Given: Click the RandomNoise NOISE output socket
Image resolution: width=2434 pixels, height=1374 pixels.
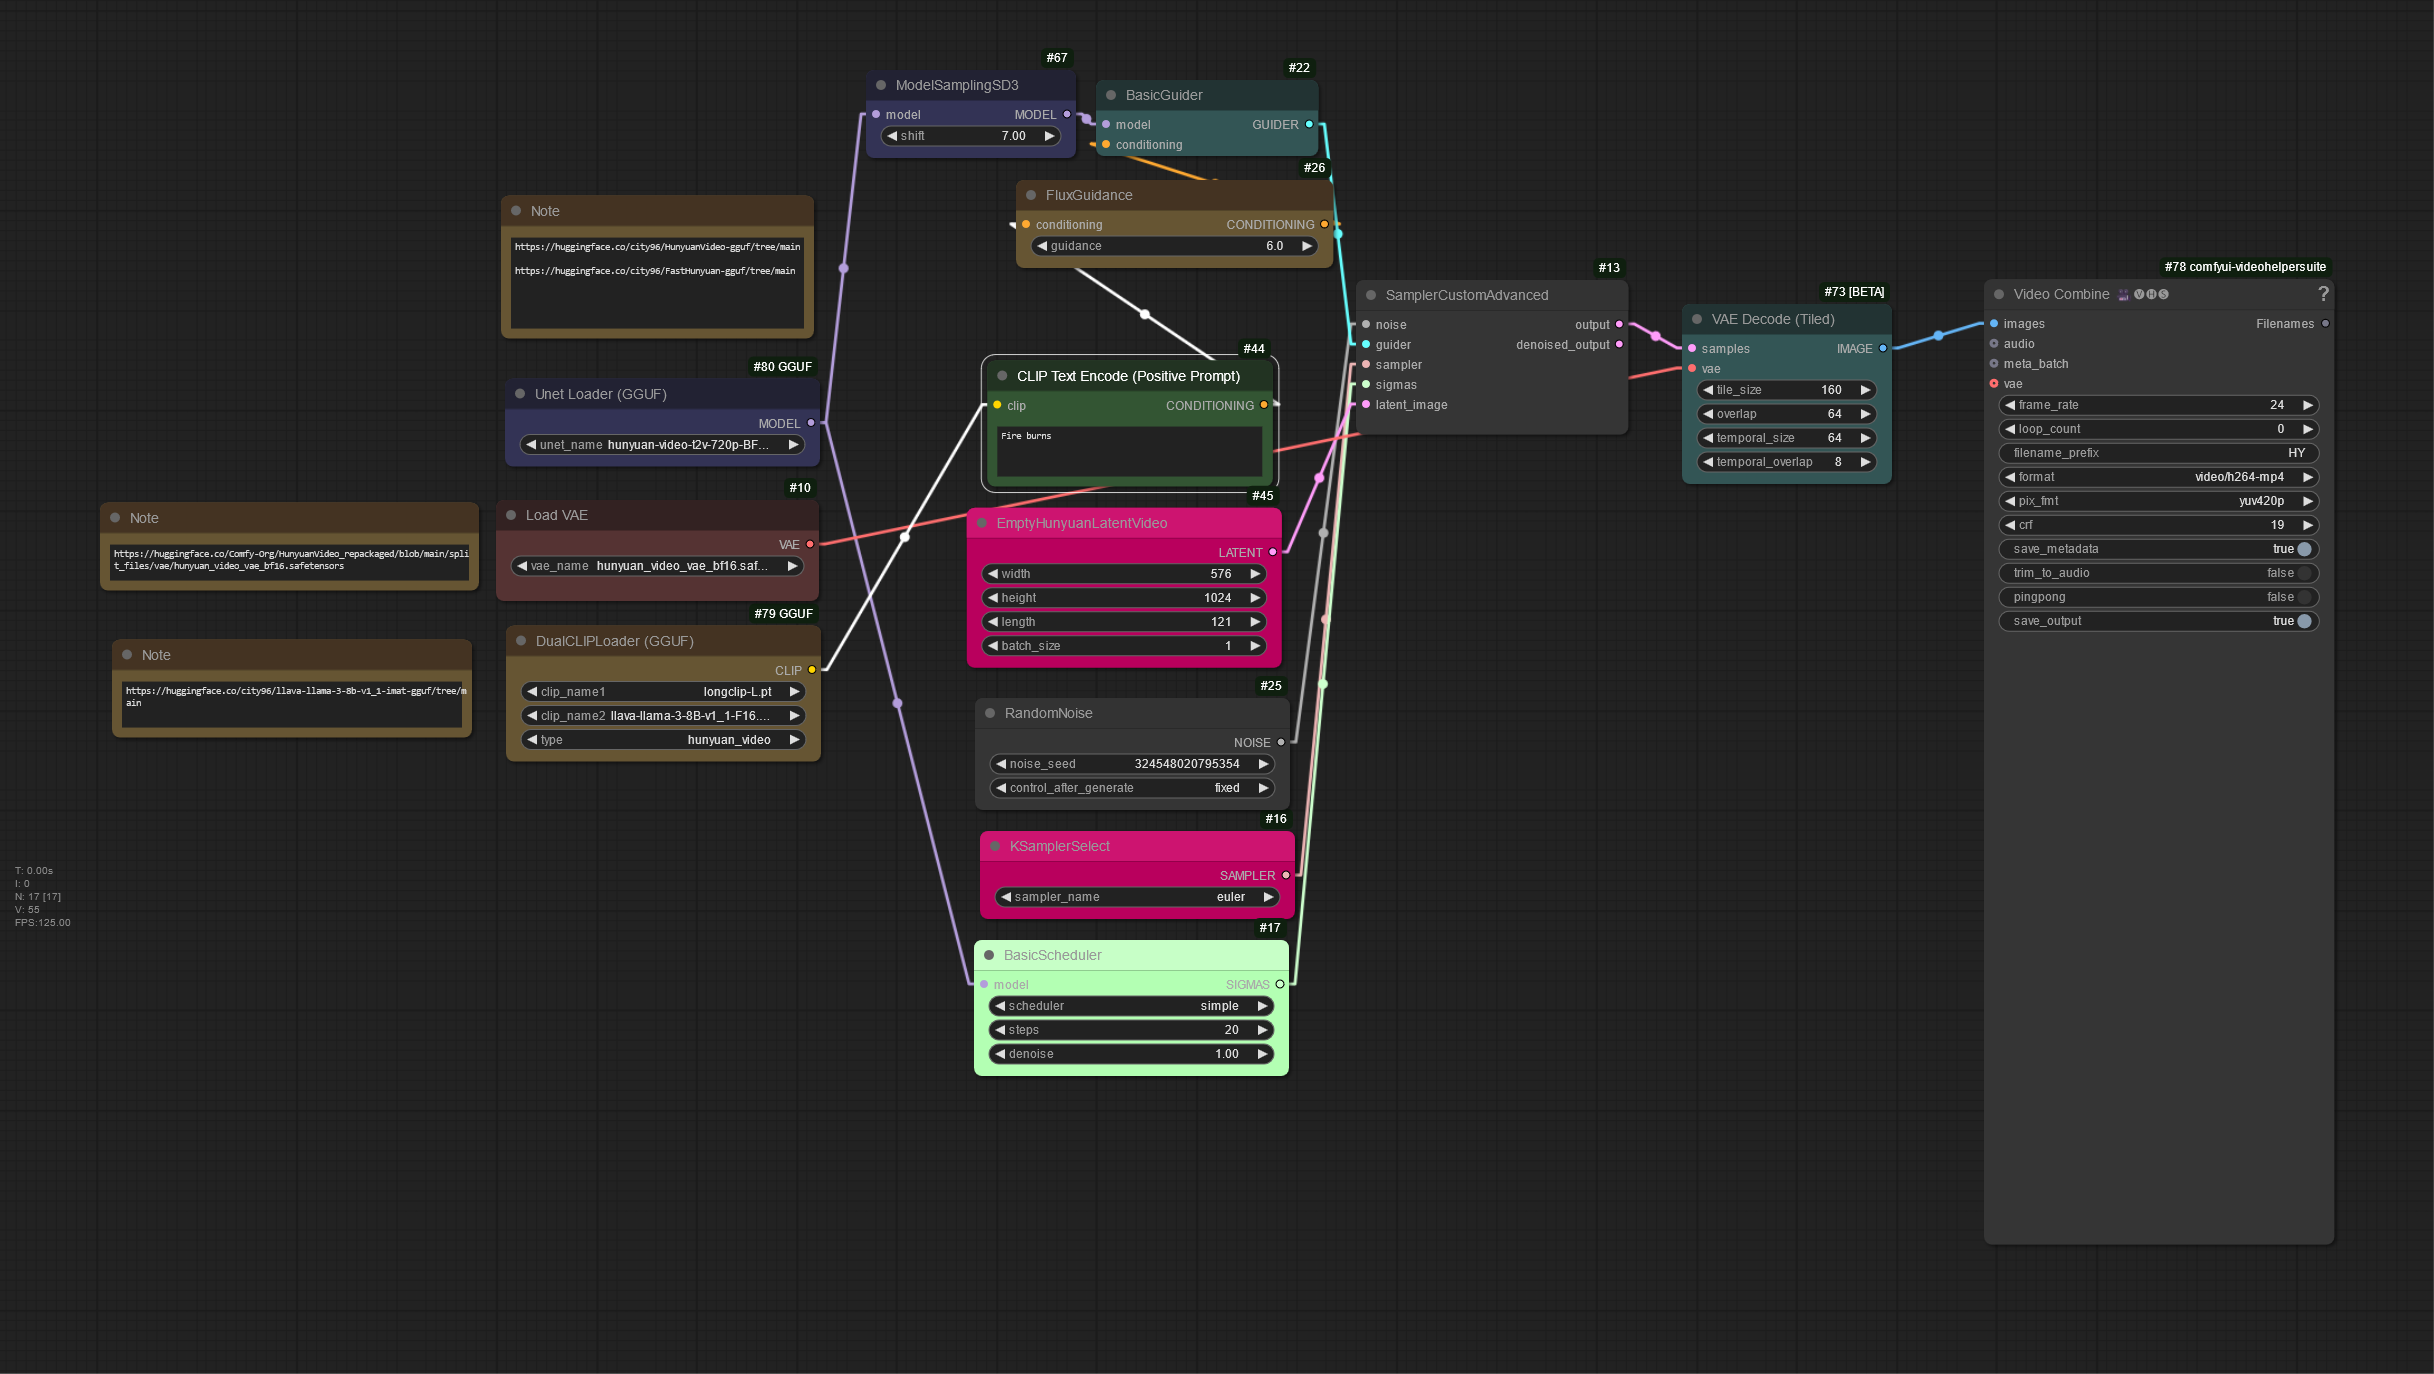Looking at the screenshot, I should (1281, 742).
